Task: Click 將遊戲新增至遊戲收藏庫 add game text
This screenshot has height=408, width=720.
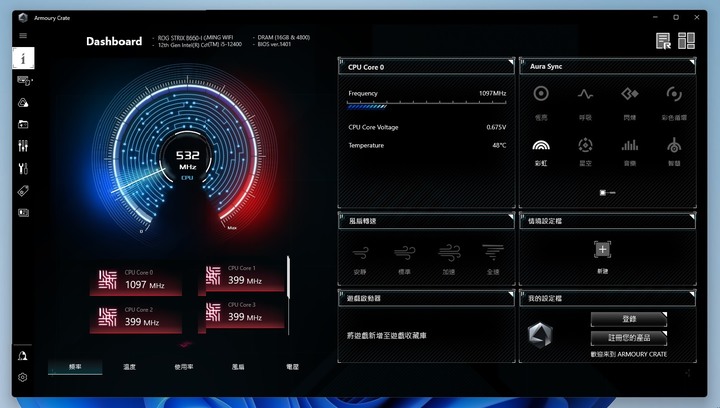Action: [387, 335]
